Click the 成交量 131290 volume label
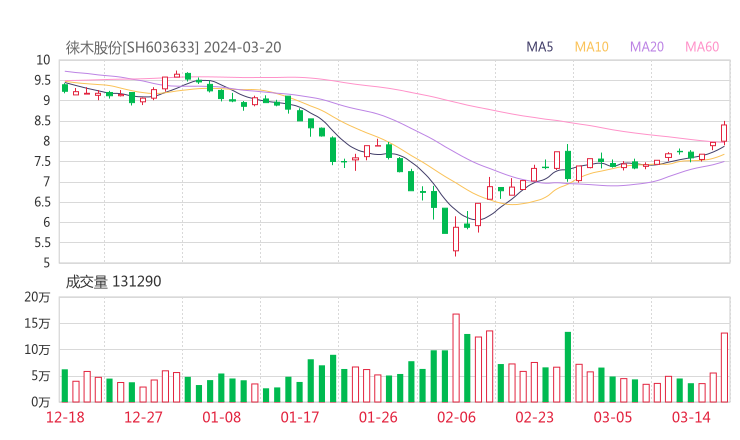The width and height of the screenshot is (740, 440). coord(113,282)
